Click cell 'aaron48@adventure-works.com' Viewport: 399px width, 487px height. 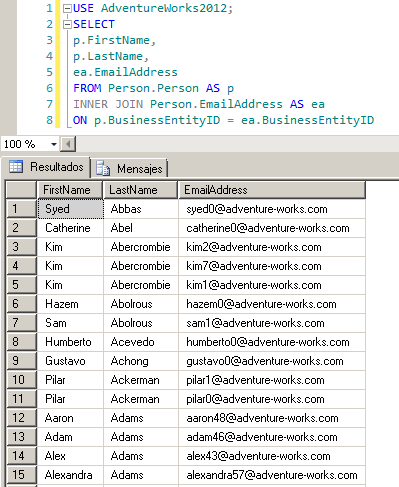click(272, 418)
